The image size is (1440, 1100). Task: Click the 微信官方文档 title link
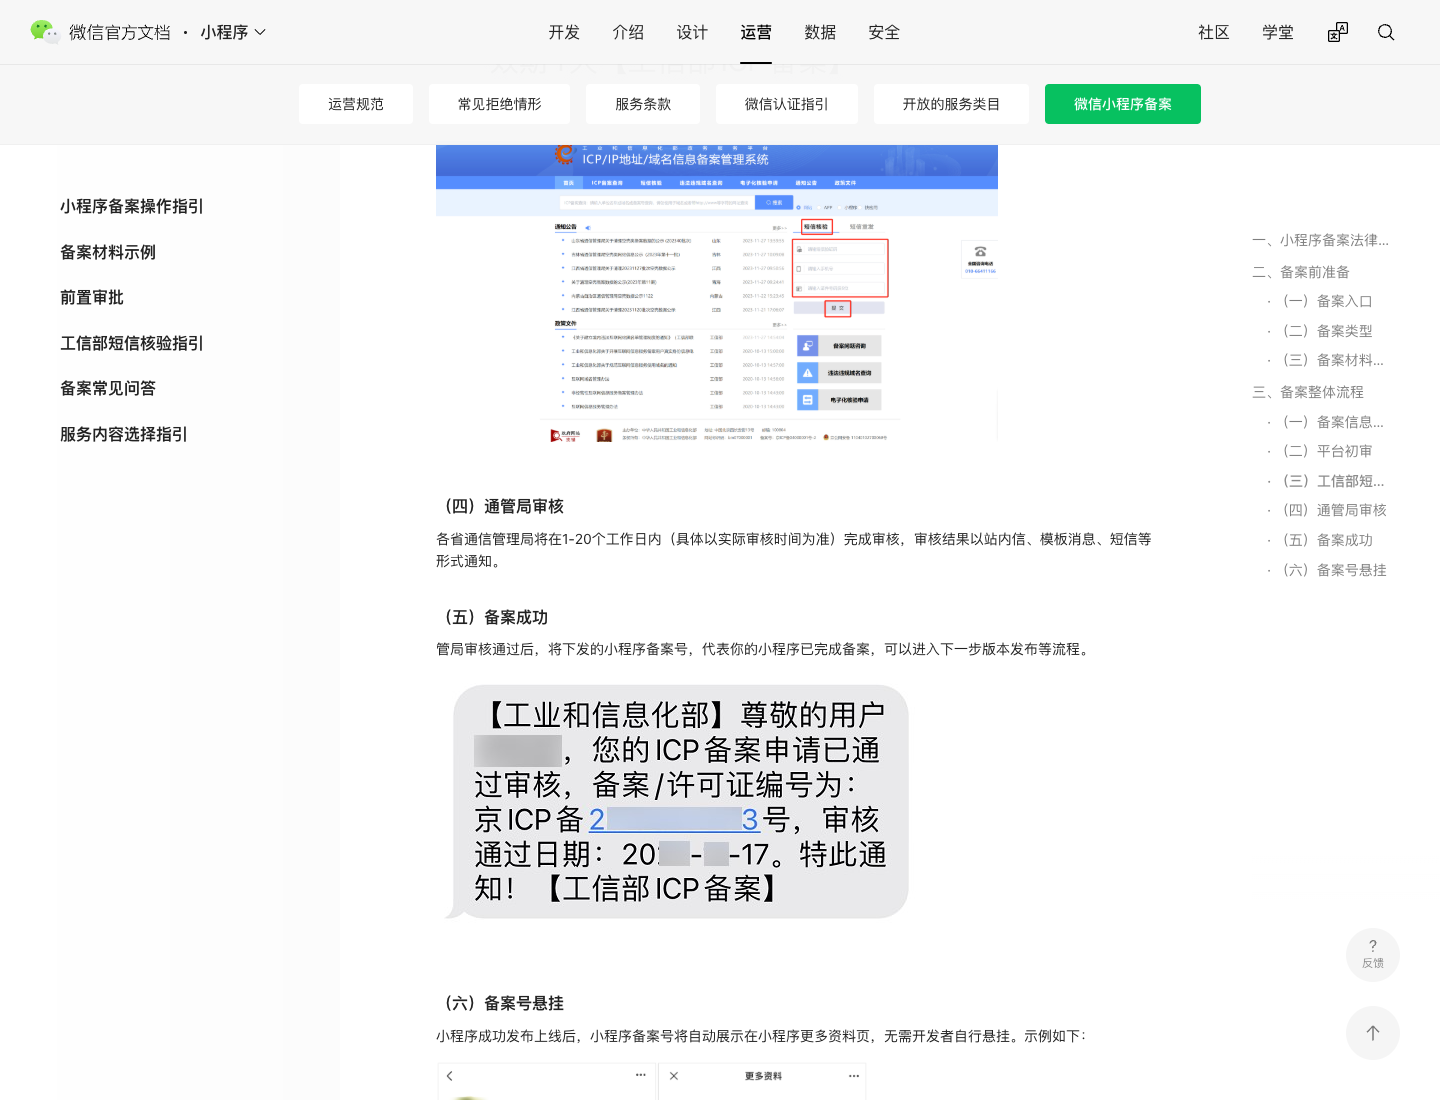click(120, 32)
